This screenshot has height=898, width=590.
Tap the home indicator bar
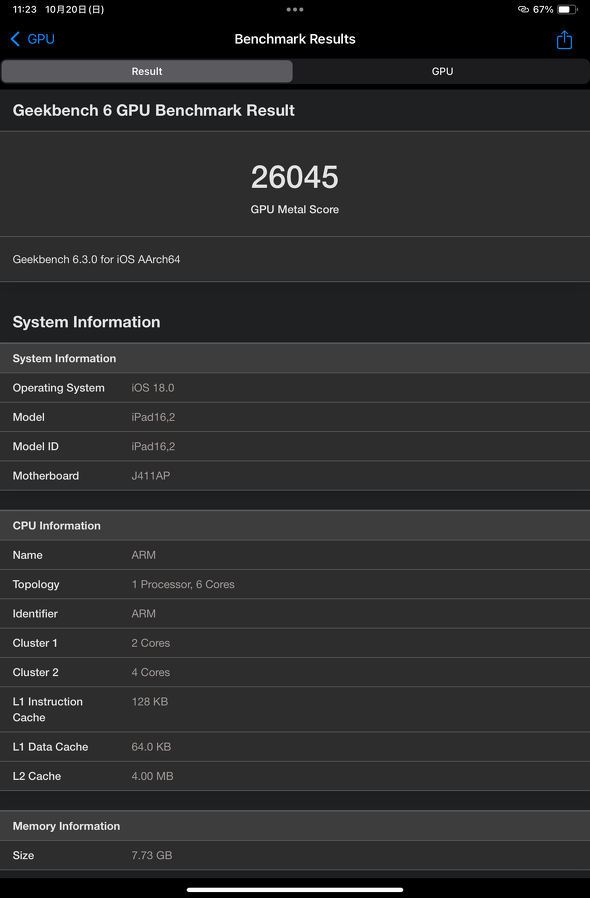pyautogui.click(x=295, y=888)
